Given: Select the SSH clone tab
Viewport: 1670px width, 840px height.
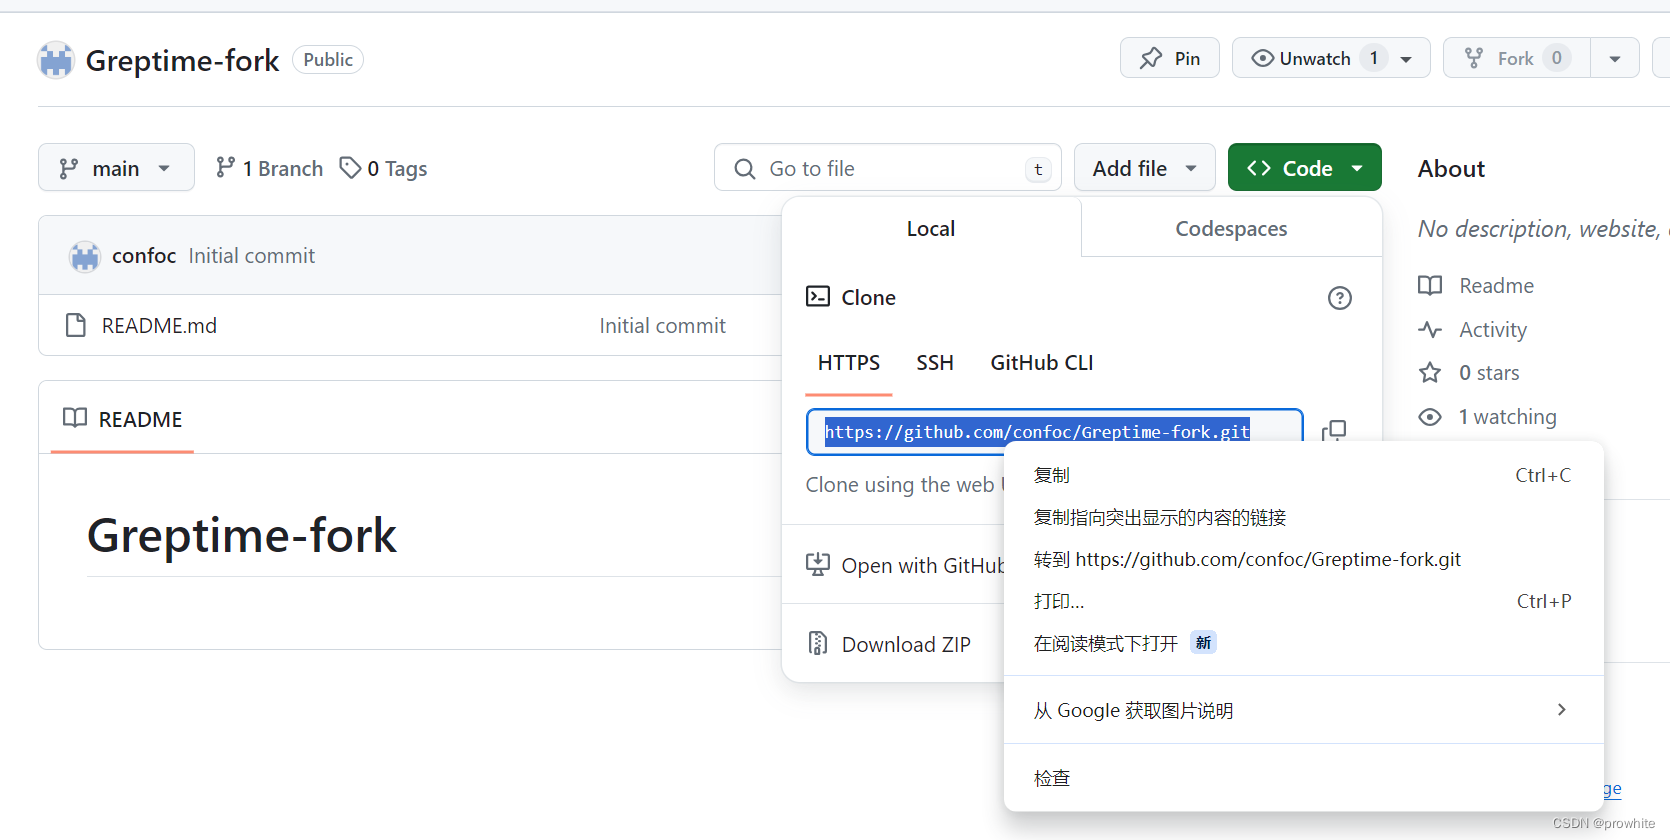Looking at the screenshot, I should pyautogui.click(x=935, y=363).
